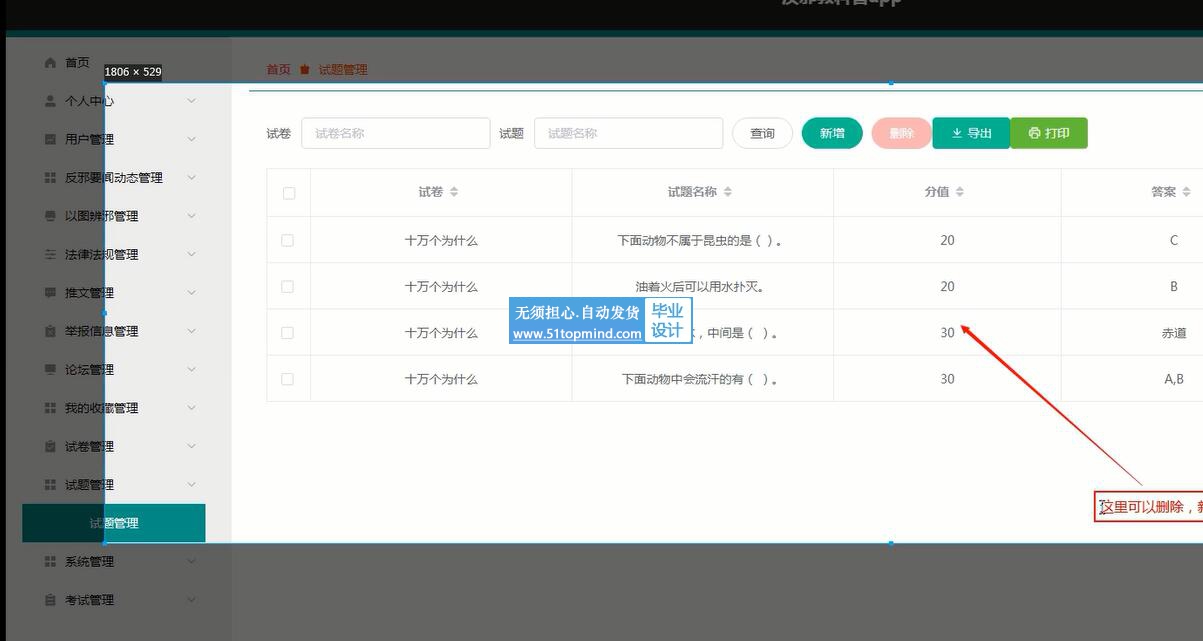Go to 首页 via breadcrumb link
Screen dimensions: 1203x641
(278, 69)
